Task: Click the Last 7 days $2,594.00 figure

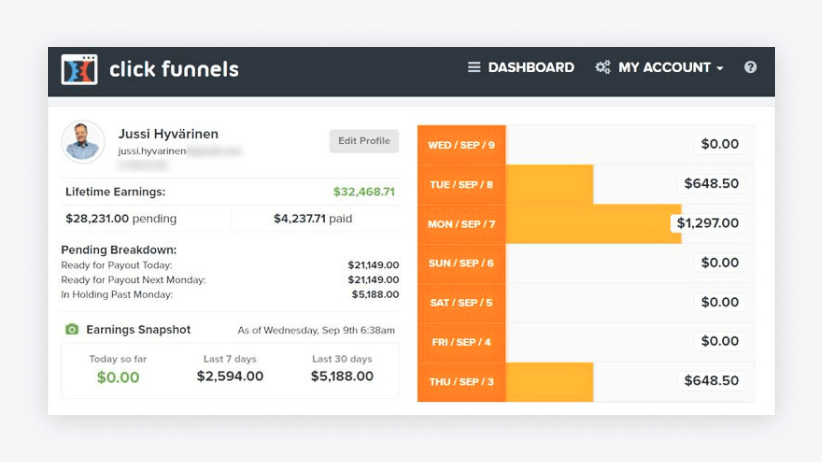Action: click(230, 377)
